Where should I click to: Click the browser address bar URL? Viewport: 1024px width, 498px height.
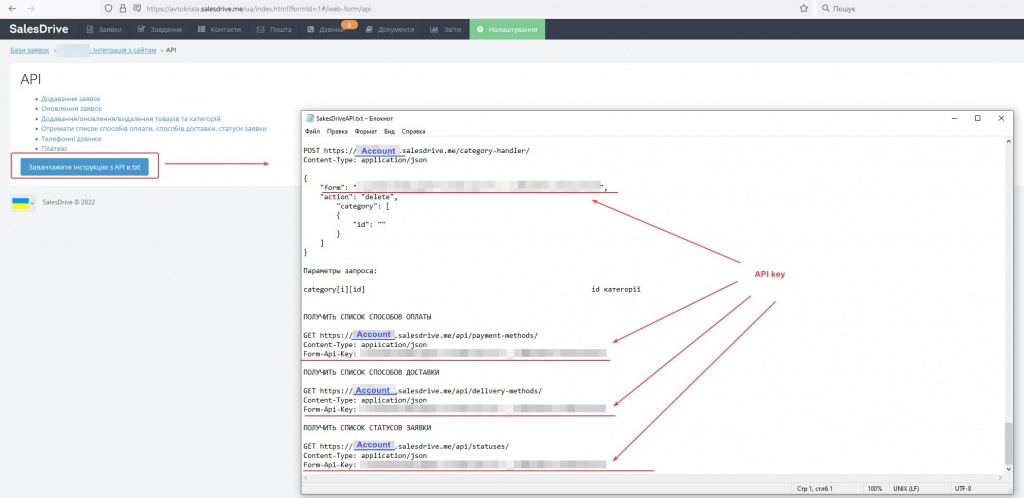[x=261, y=9]
